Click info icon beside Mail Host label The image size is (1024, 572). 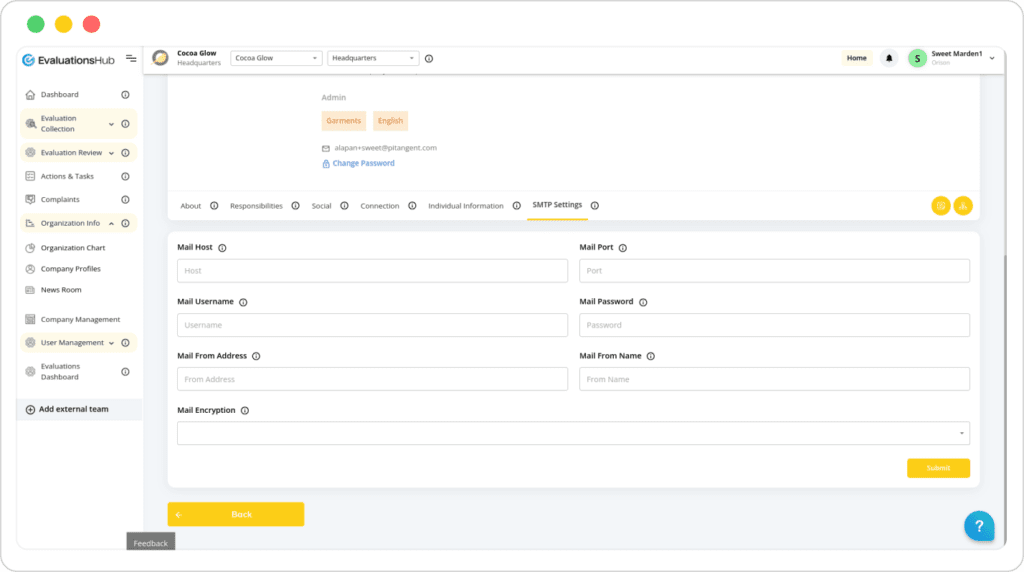[x=222, y=248]
